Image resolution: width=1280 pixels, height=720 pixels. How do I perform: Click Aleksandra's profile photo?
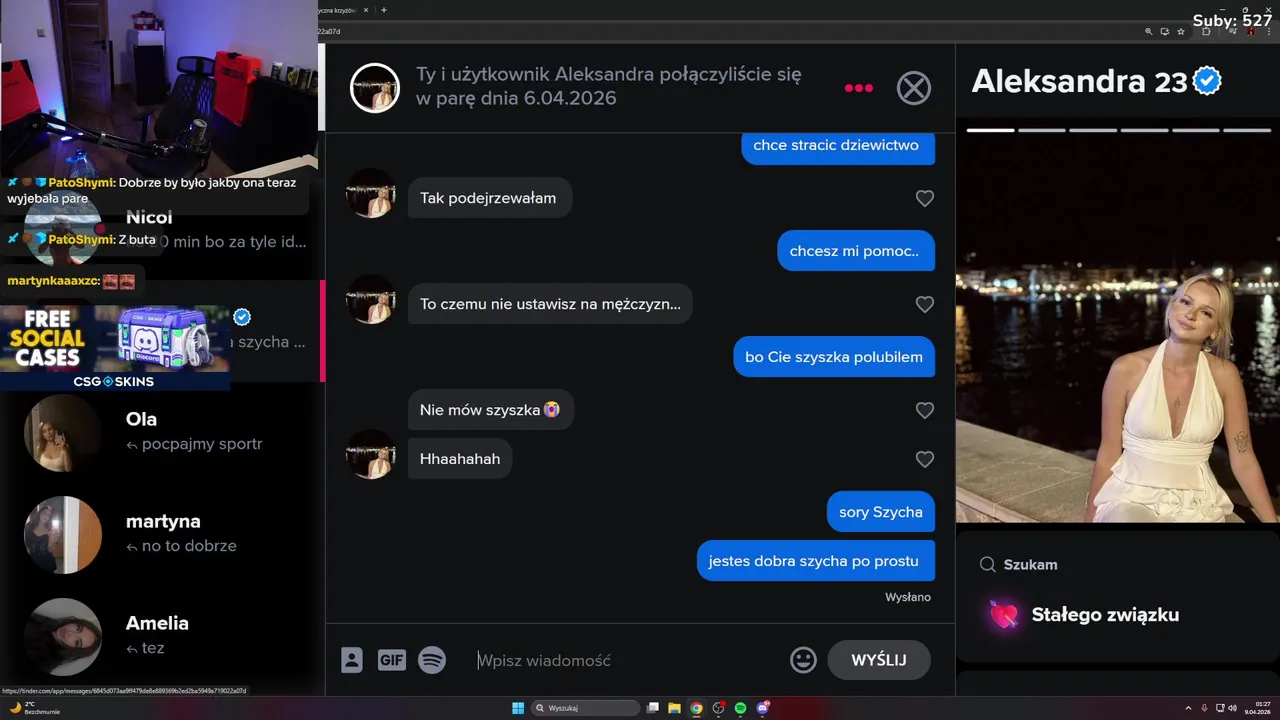(x=1118, y=330)
